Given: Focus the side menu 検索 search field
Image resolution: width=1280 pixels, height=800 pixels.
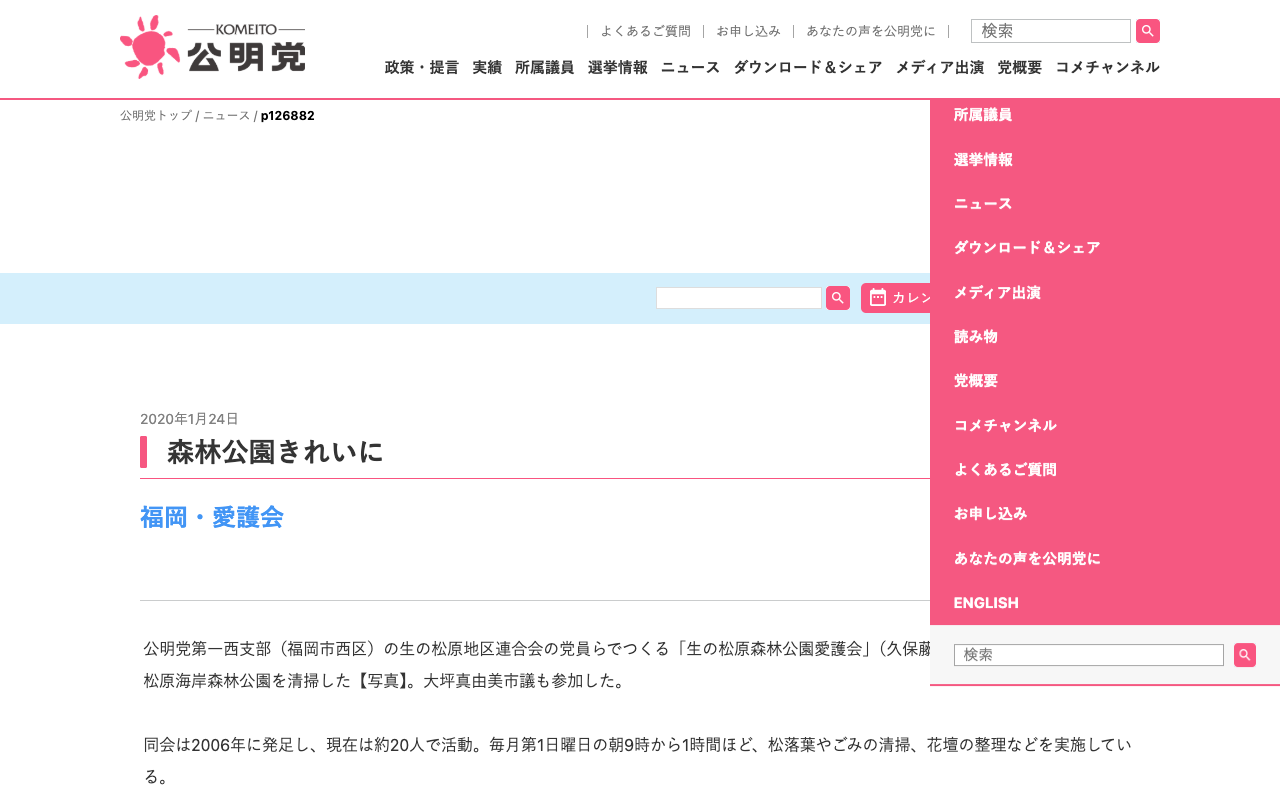Looking at the screenshot, I should pyautogui.click(x=1089, y=655).
